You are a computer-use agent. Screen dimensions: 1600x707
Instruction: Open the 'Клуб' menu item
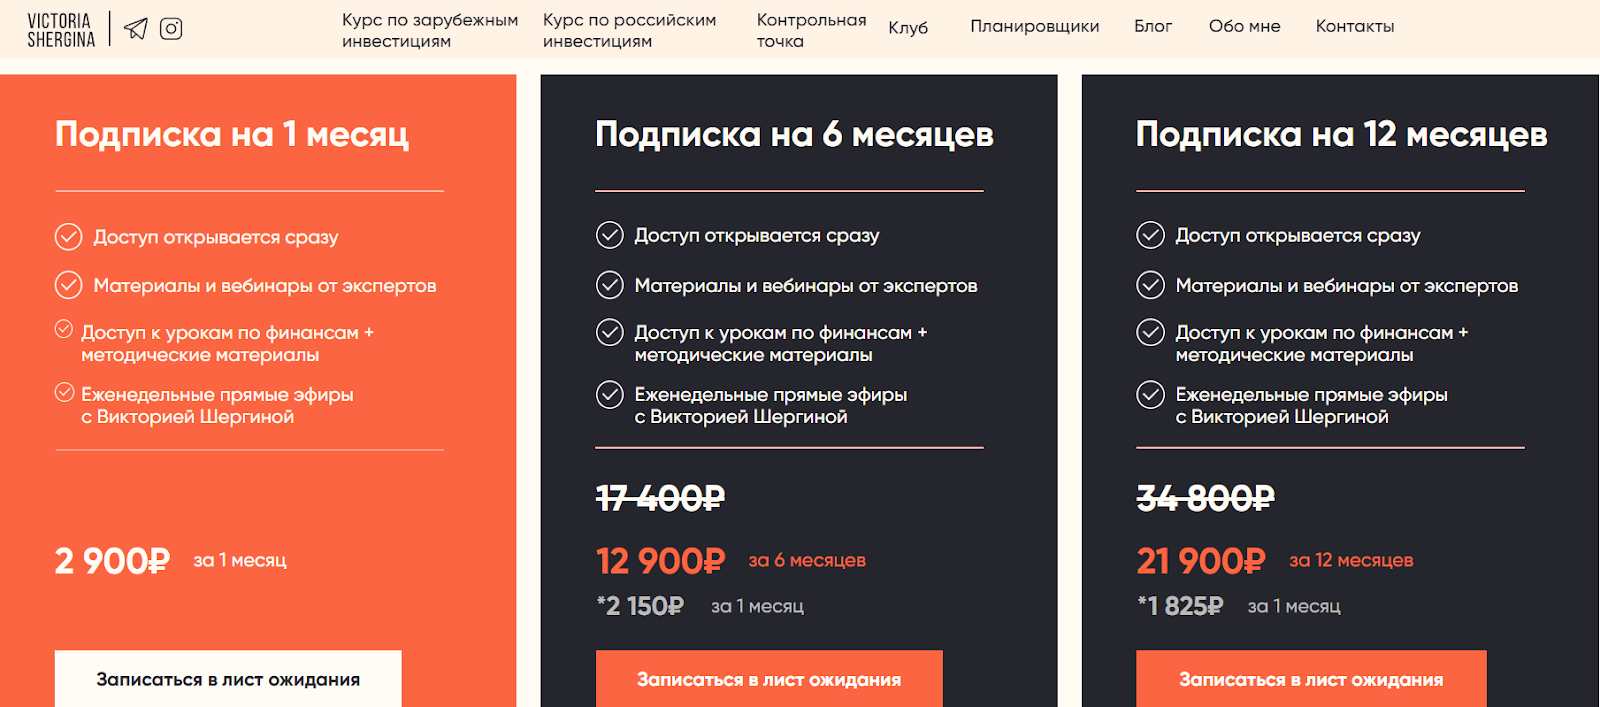click(x=908, y=27)
